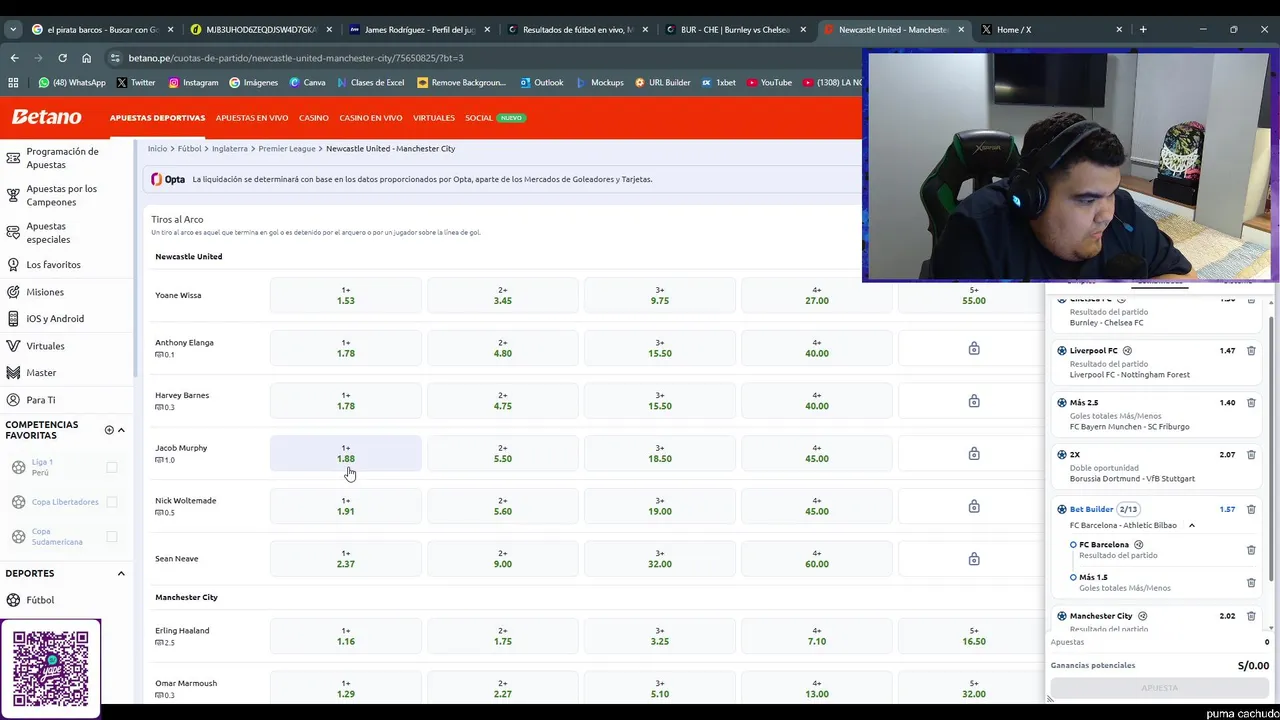1280x720 pixels.
Task: Click the Betano logo
Action: 46,117
